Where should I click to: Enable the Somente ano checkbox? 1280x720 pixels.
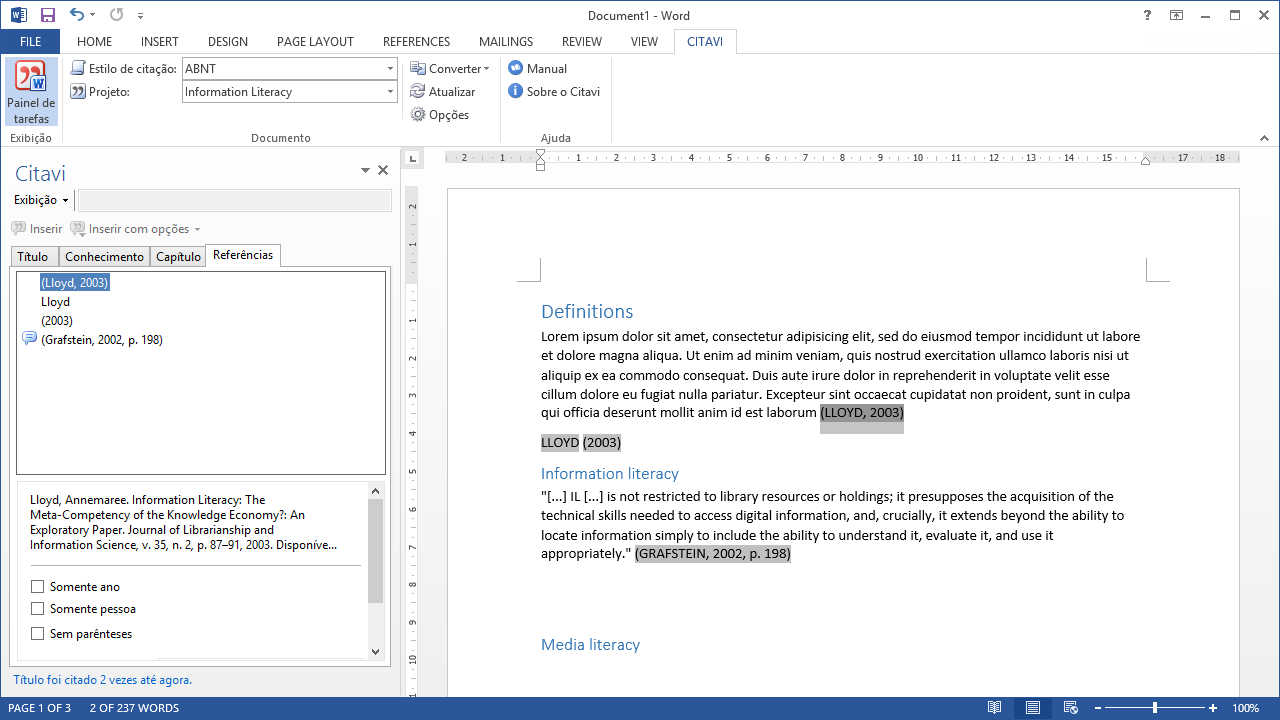(38, 587)
